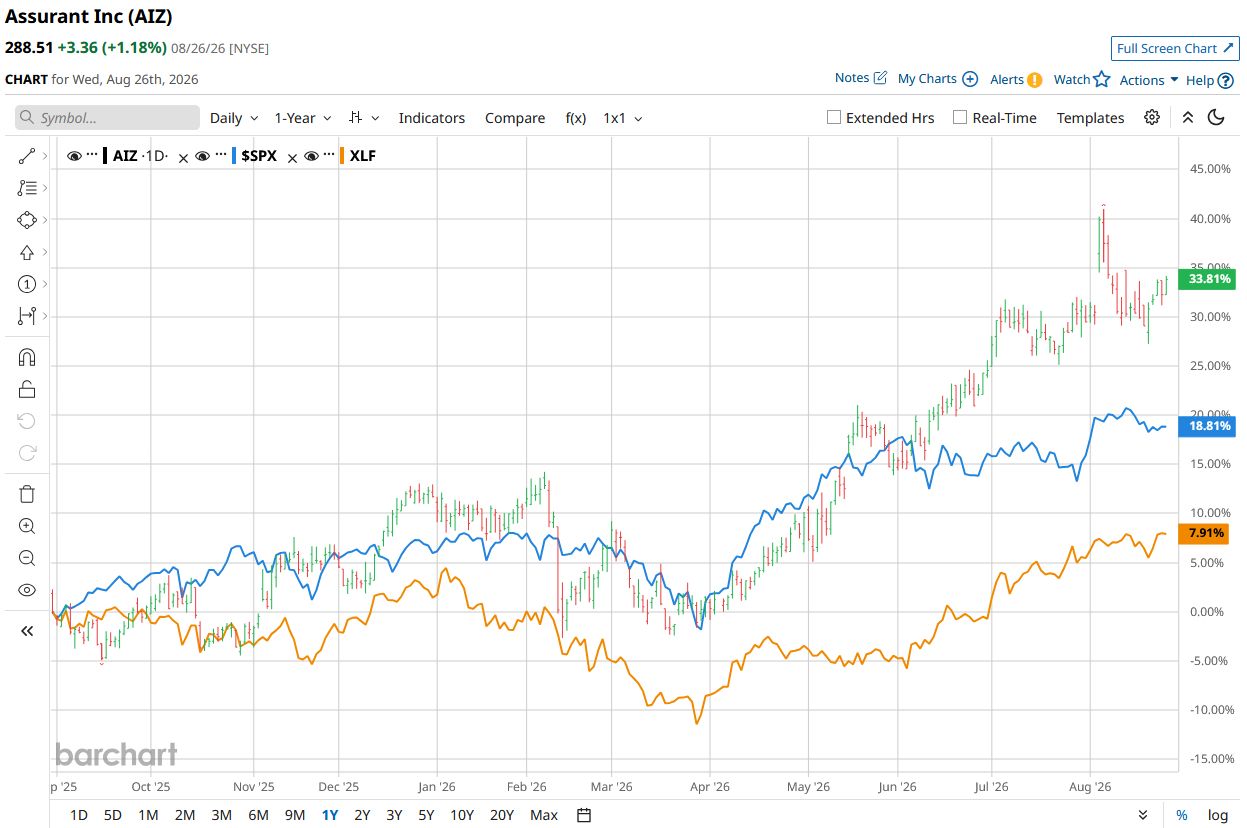Select the 5Y time range
Screen dimensions: 1247x828
pyautogui.click(x=426, y=815)
